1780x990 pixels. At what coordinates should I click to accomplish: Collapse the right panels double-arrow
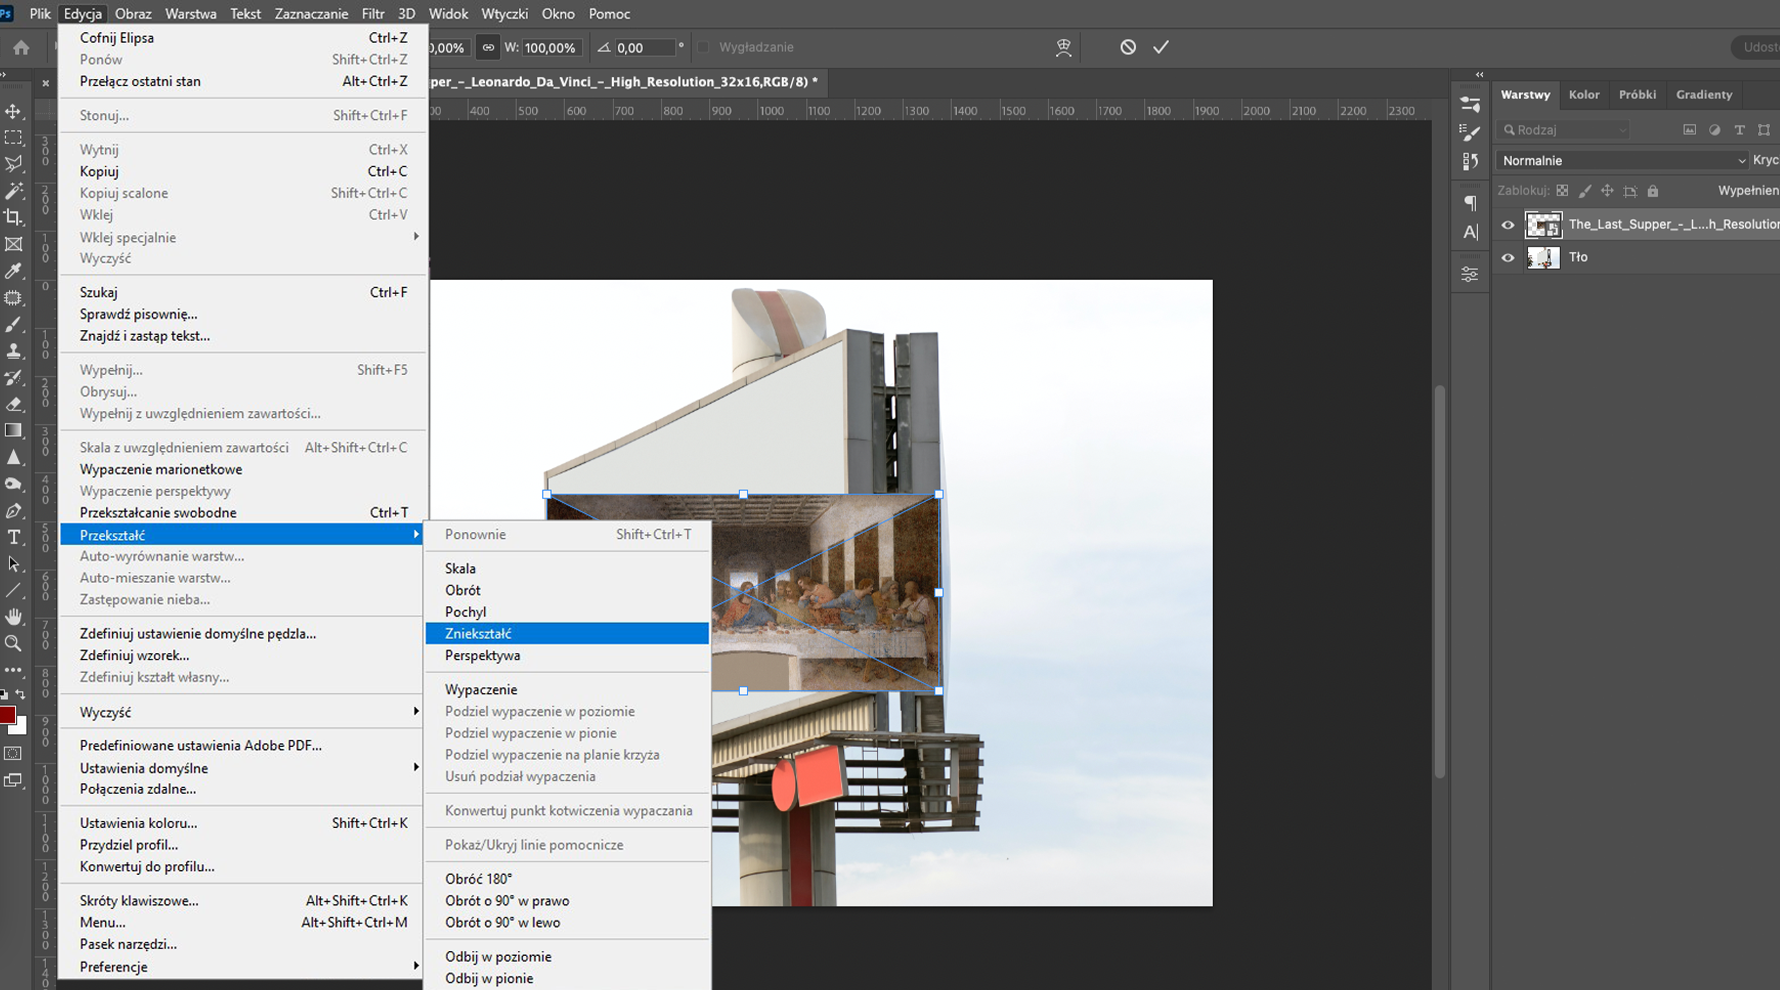(1480, 75)
